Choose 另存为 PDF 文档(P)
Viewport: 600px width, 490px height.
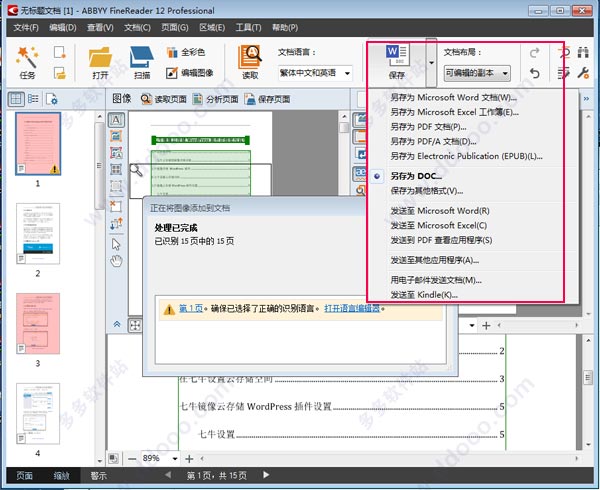click(428, 127)
